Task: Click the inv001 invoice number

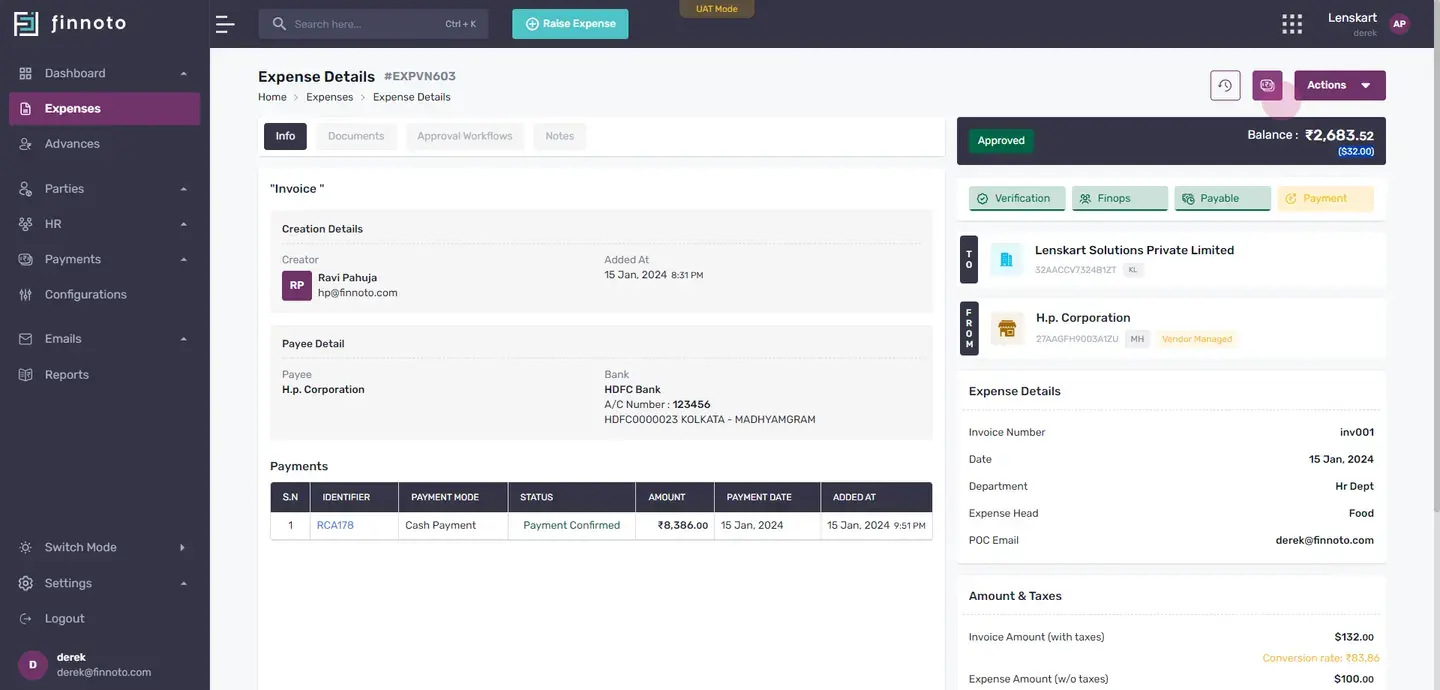Action: (x=1357, y=433)
